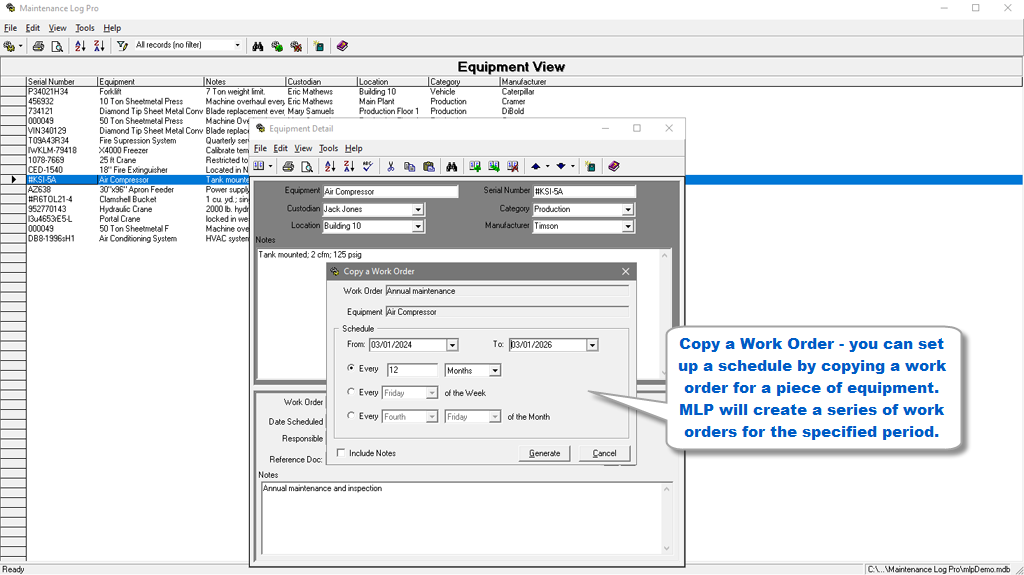Select the Every N Months radio button
This screenshot has width=1024, height=575.
click(x=351, y=369)
